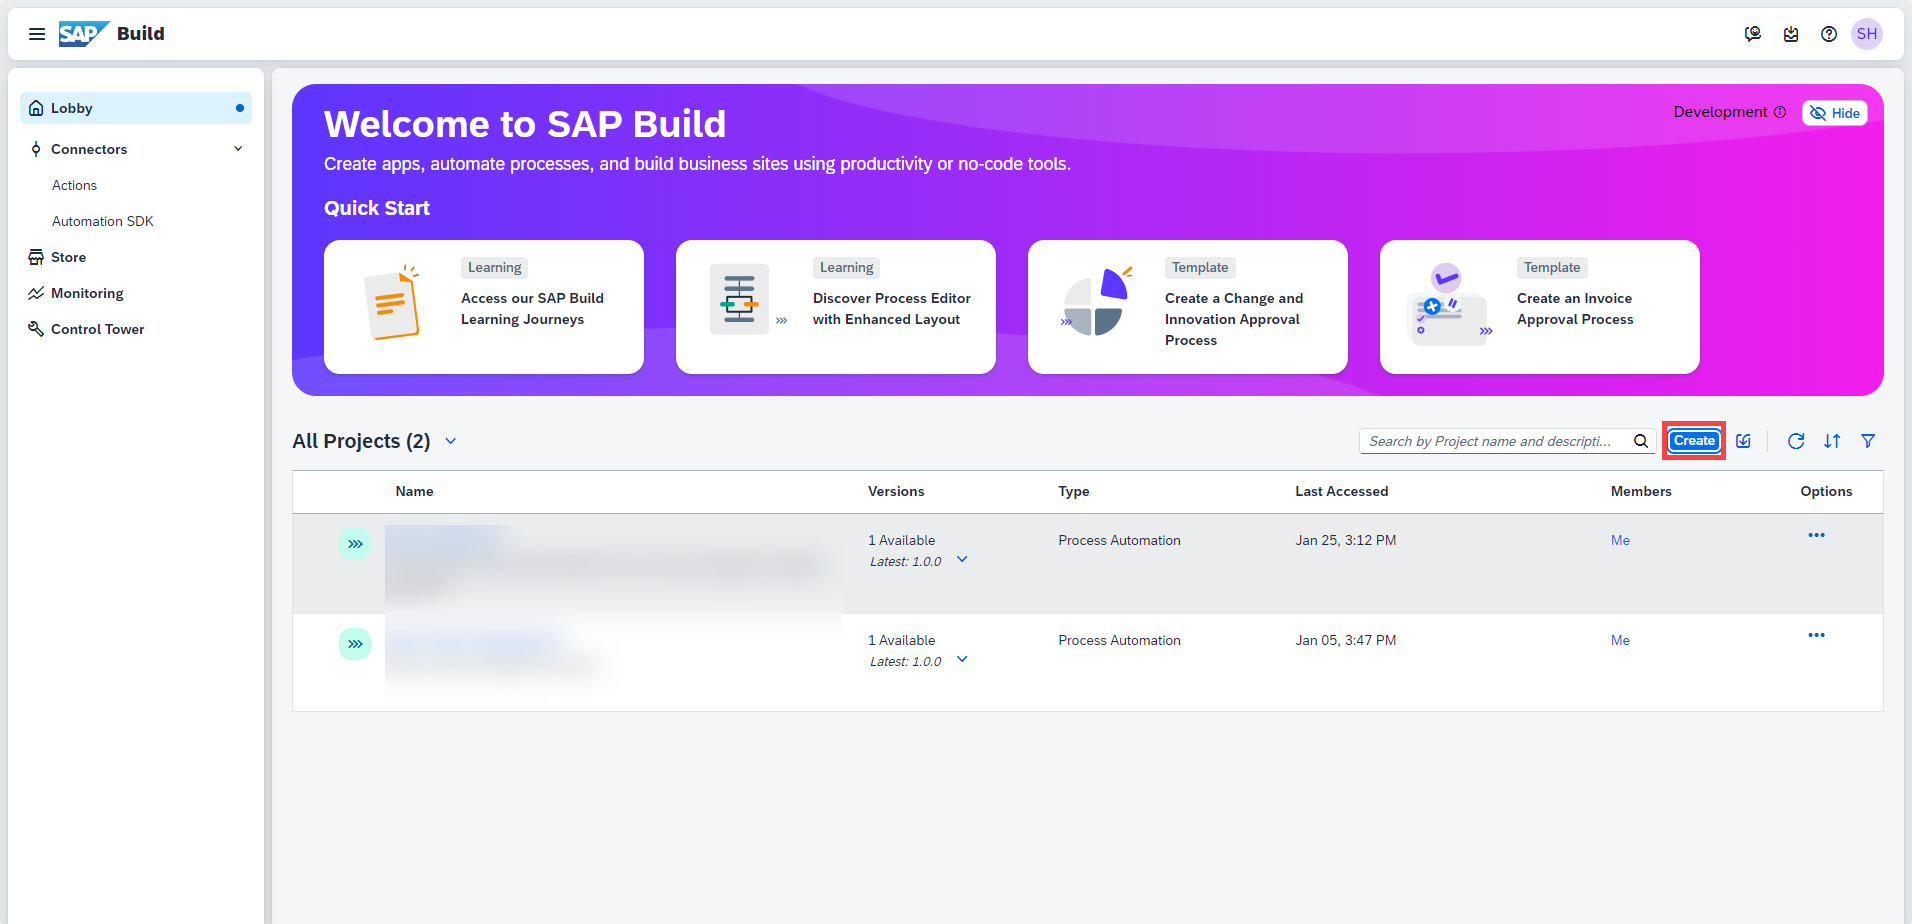The width and height of the screenshot is (1912, 924).
Task: Open the Store page
Action: (x=68, y=257)
